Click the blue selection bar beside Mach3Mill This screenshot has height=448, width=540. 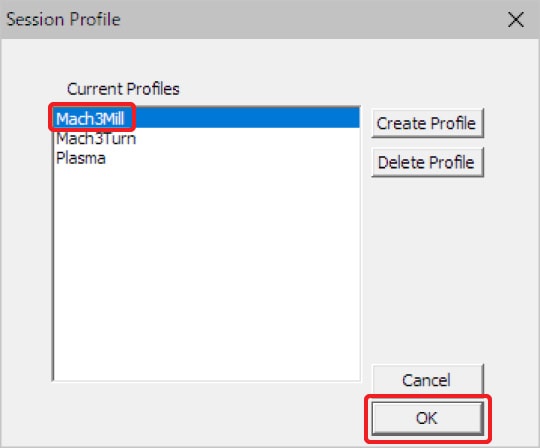click(247, 118)
